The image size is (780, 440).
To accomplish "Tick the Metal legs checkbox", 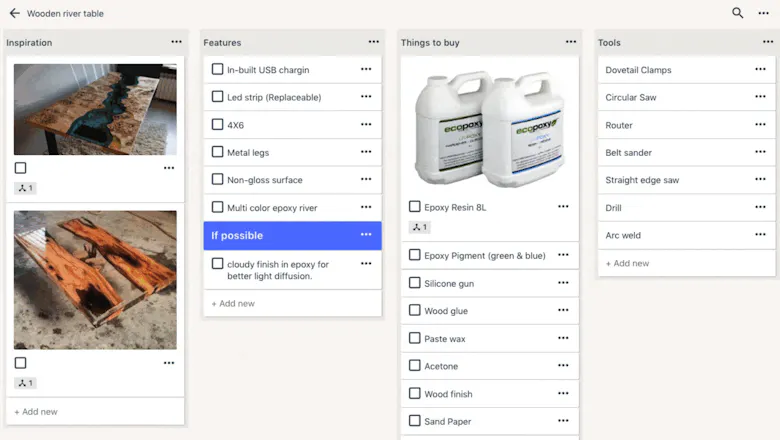I will click(x=217, y=151).
